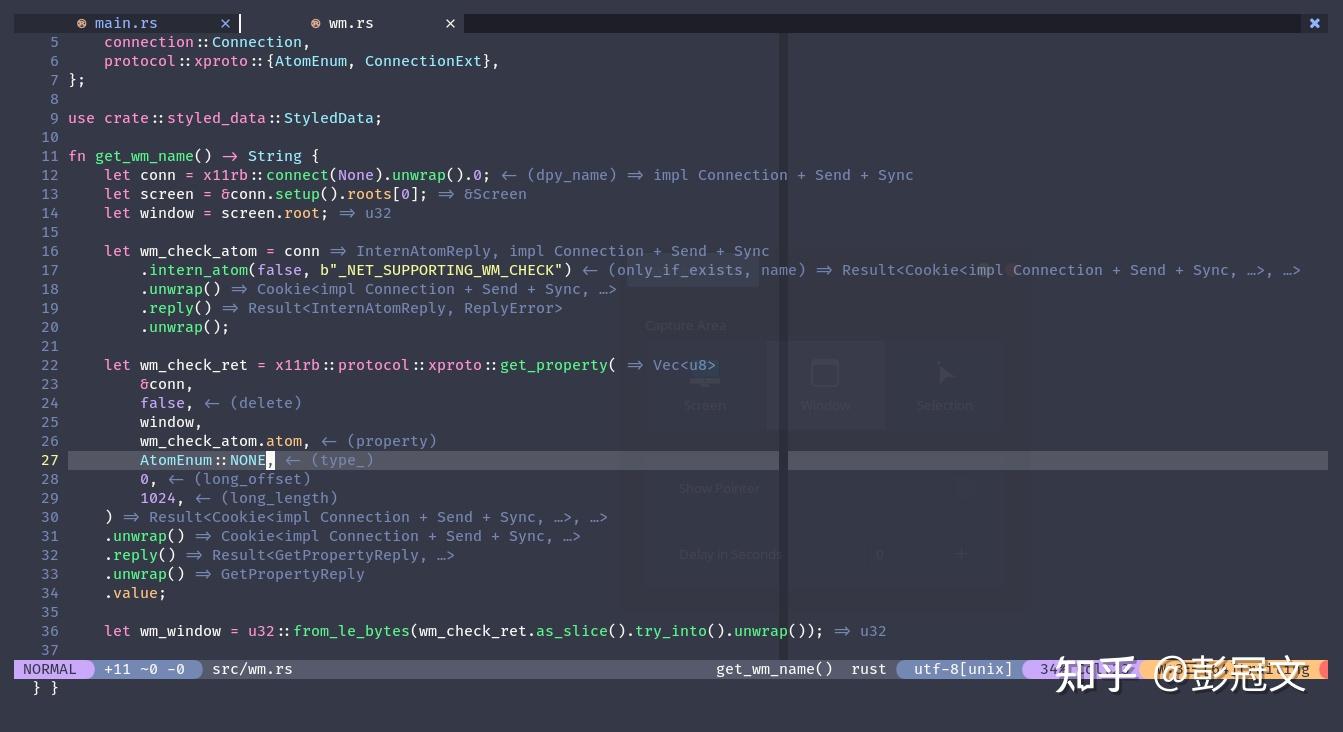
Task: Click the modified-file circle icon on wm.rs tab
Action: click(x=316, y=23)
